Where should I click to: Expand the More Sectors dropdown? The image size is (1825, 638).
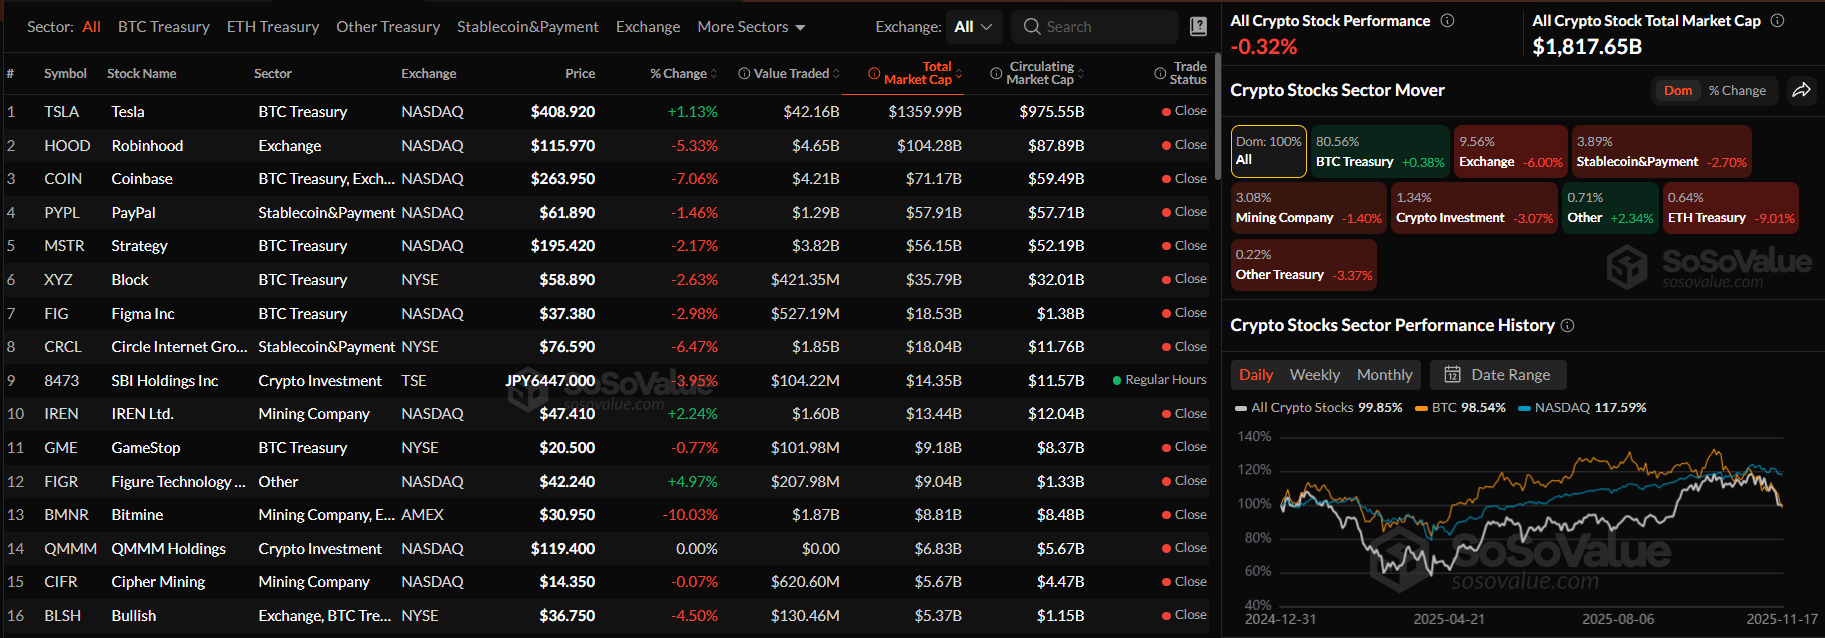point(751,27)
